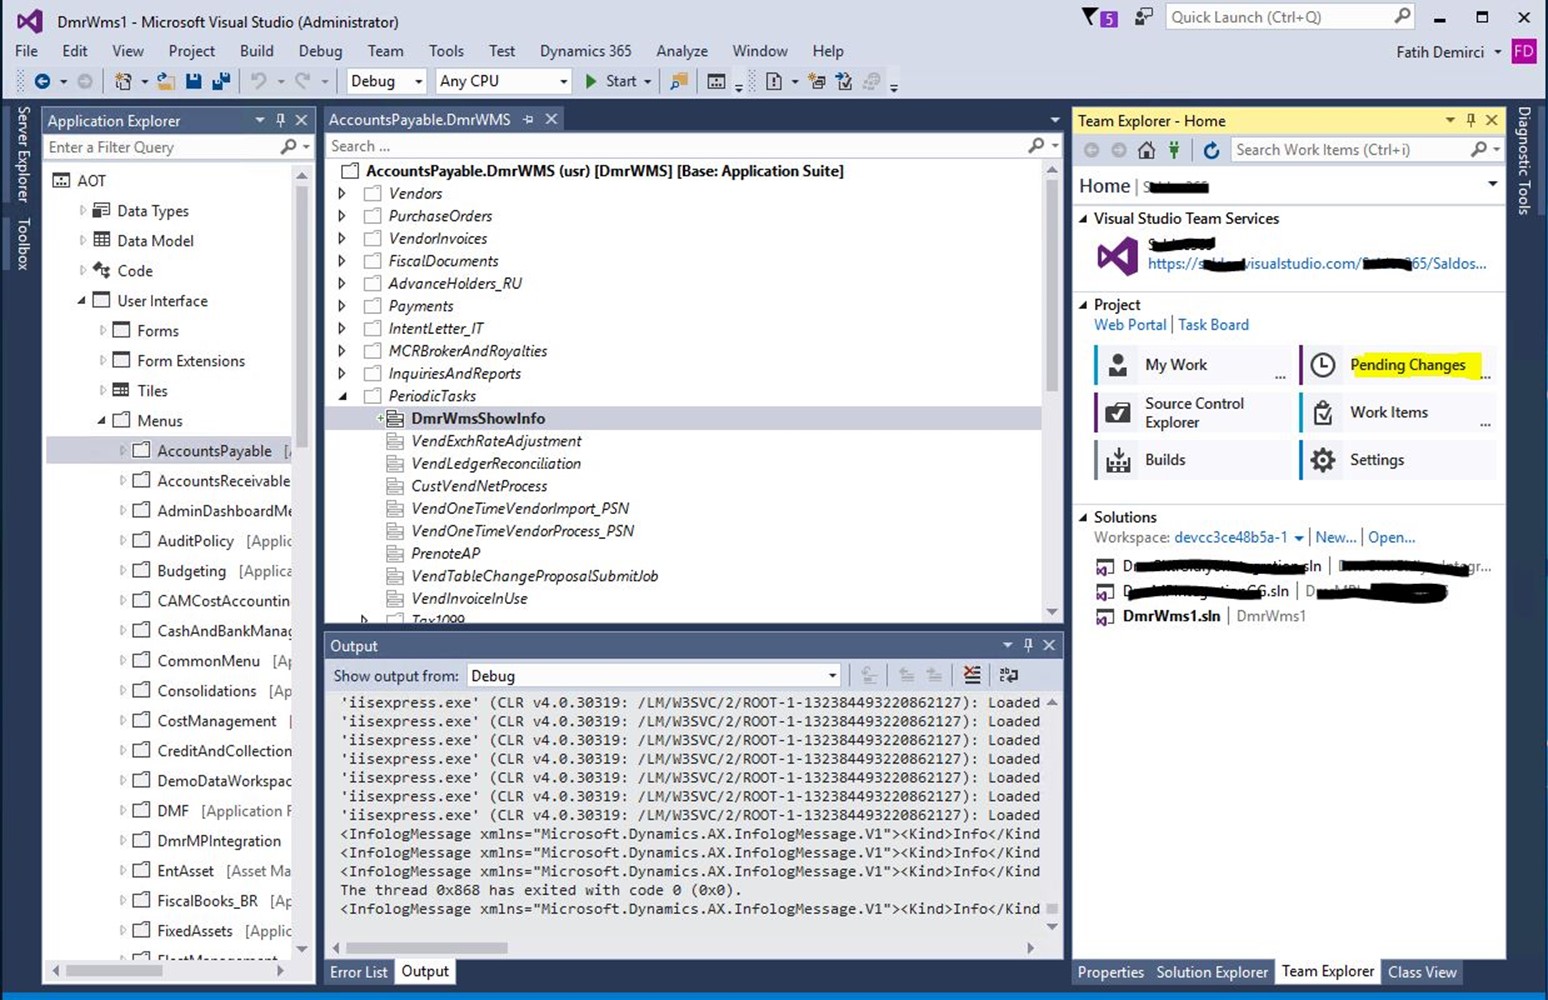This screenshot has width=1548, height=1000.
Task: Collapse the Menus node in Application Explorer
Action: (102, 420)
